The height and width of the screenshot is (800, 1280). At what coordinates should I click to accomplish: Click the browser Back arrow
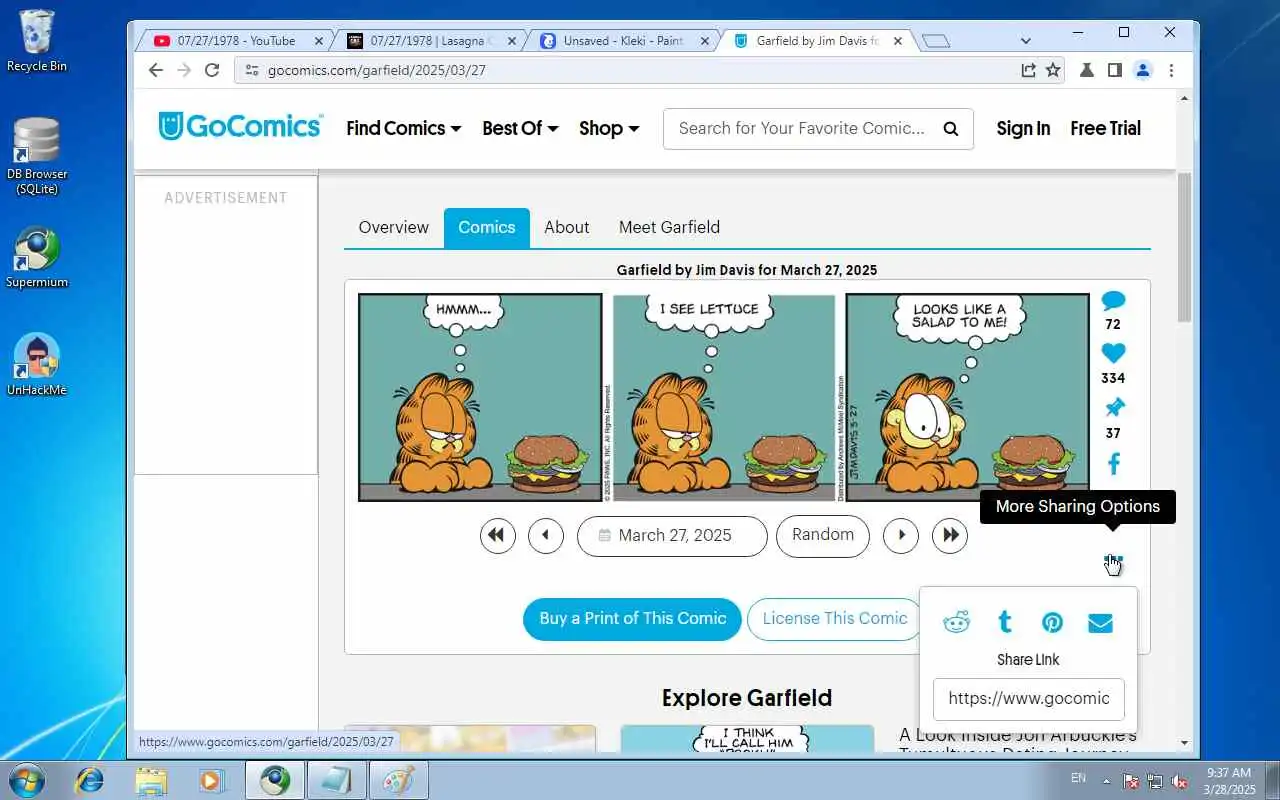[155, 70]
